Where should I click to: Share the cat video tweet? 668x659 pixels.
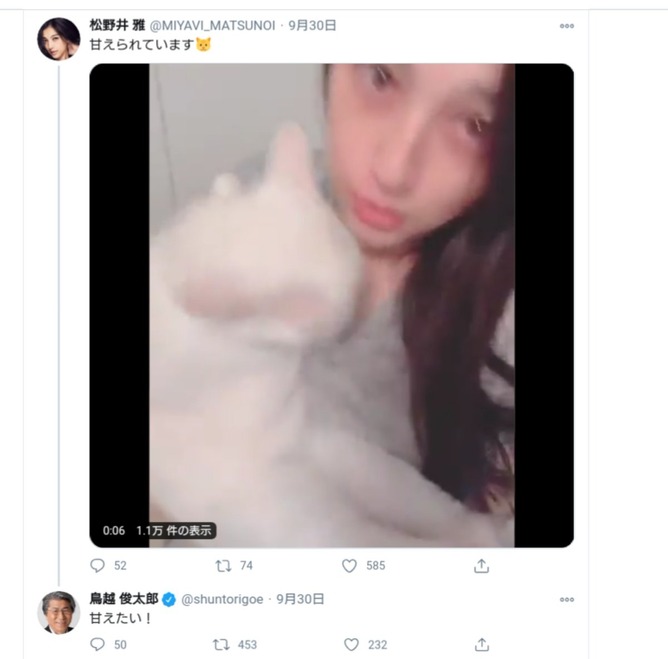pyautogui.click(x=481, y=566)
